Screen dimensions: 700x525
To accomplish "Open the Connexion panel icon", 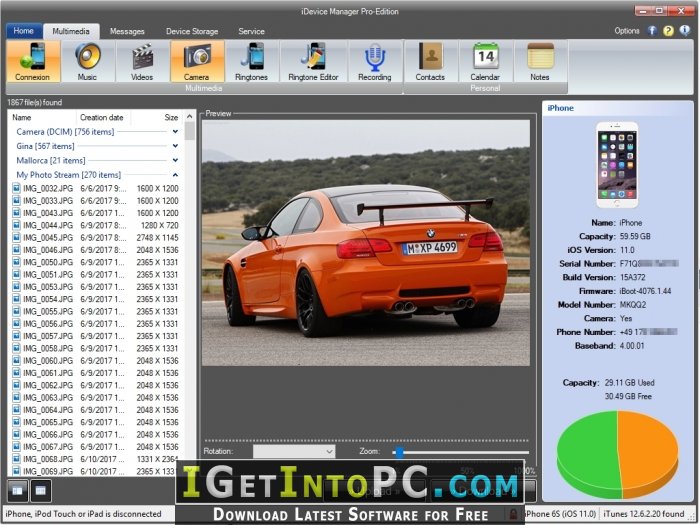I will (33, 62).
